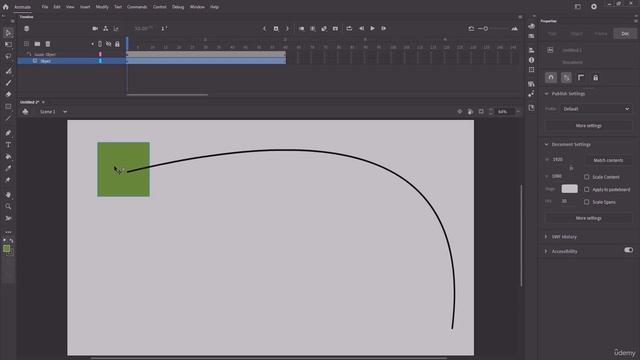This screenshot has height=360, width=640.
Task: Select the Lasso tool
Action: [x=8, y=56]
